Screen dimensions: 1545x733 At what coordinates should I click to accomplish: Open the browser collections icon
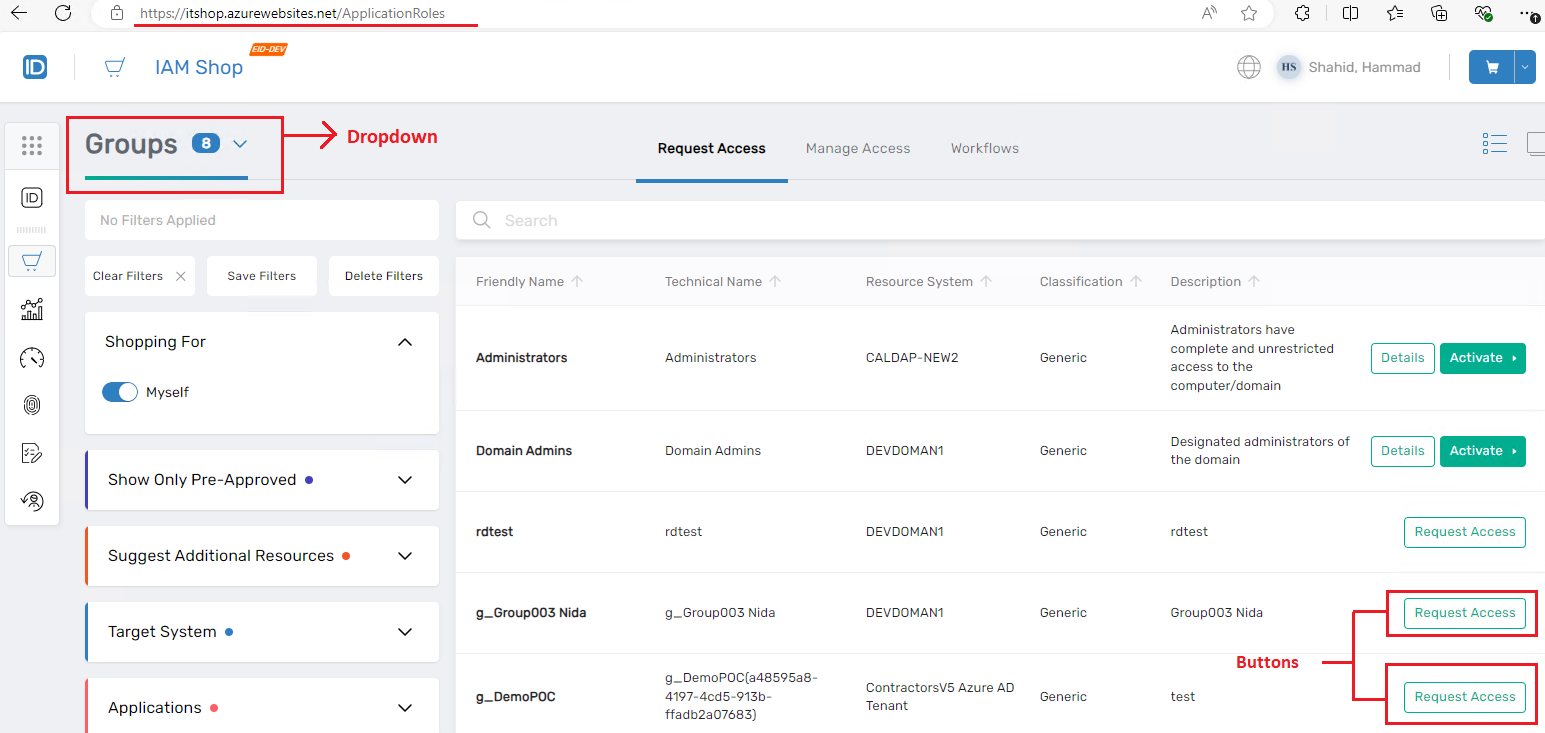1439,13
